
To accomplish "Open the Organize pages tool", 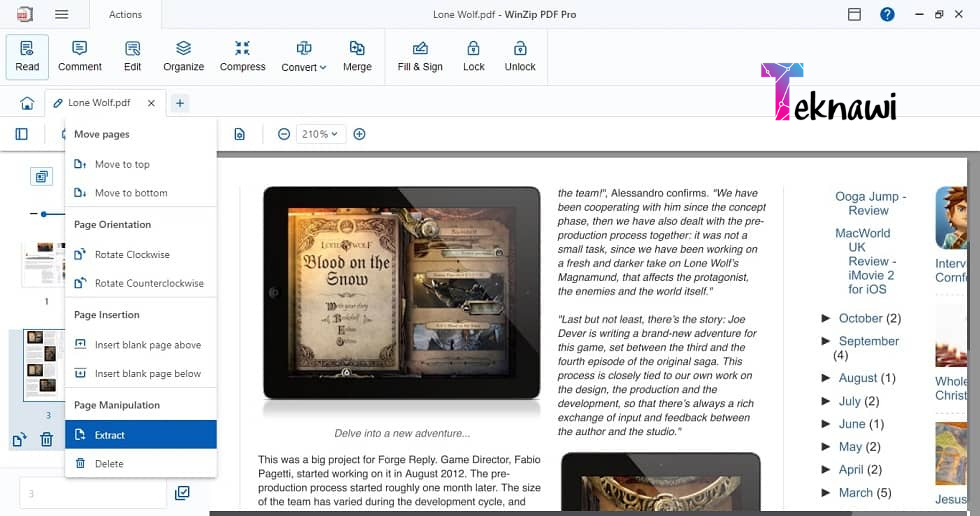I will pos(183,57).
